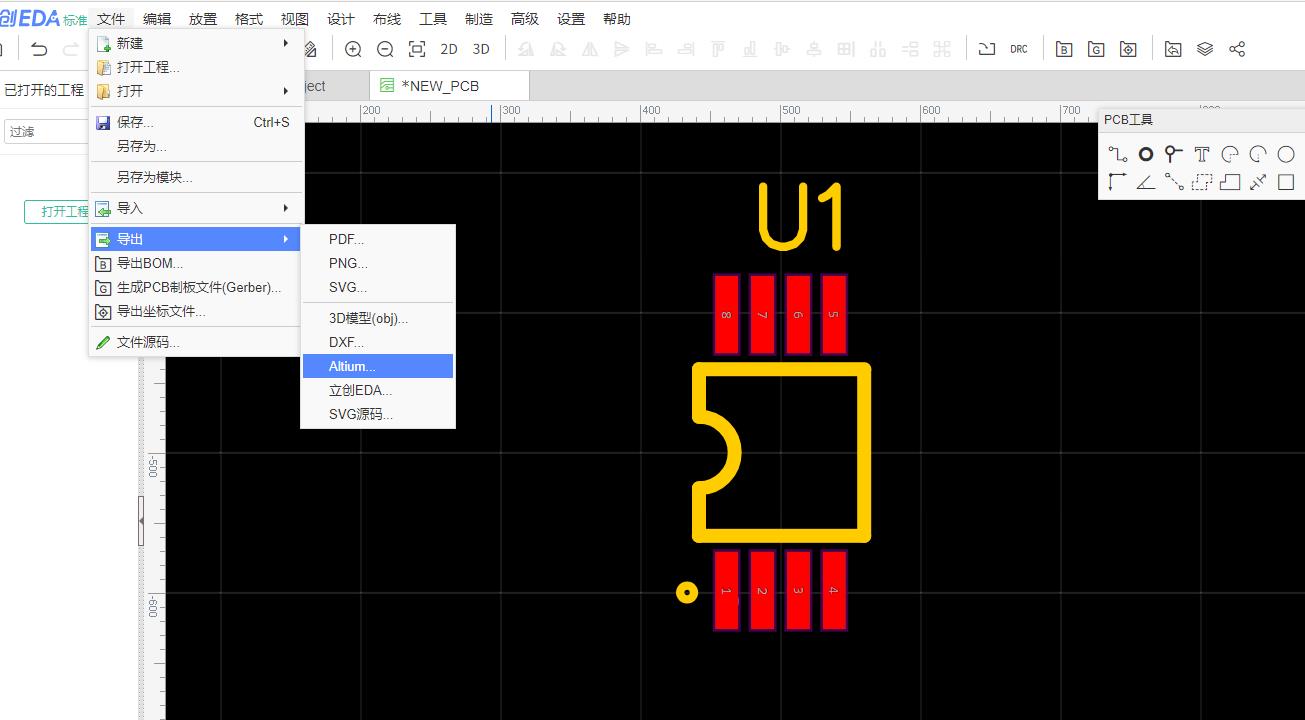Select the Arc tool in PCB tools
Image resolution: width=1305 pixels, height=720 pixels.
1230,154
